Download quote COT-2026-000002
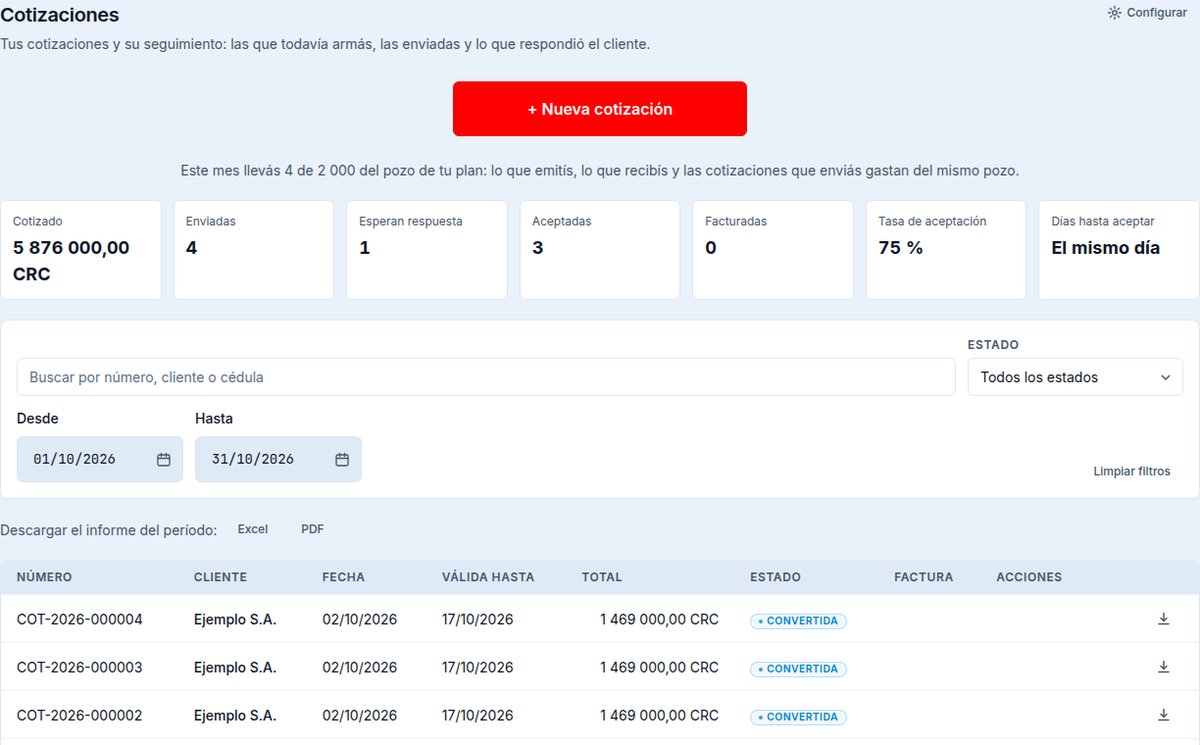 (1163, 715)
